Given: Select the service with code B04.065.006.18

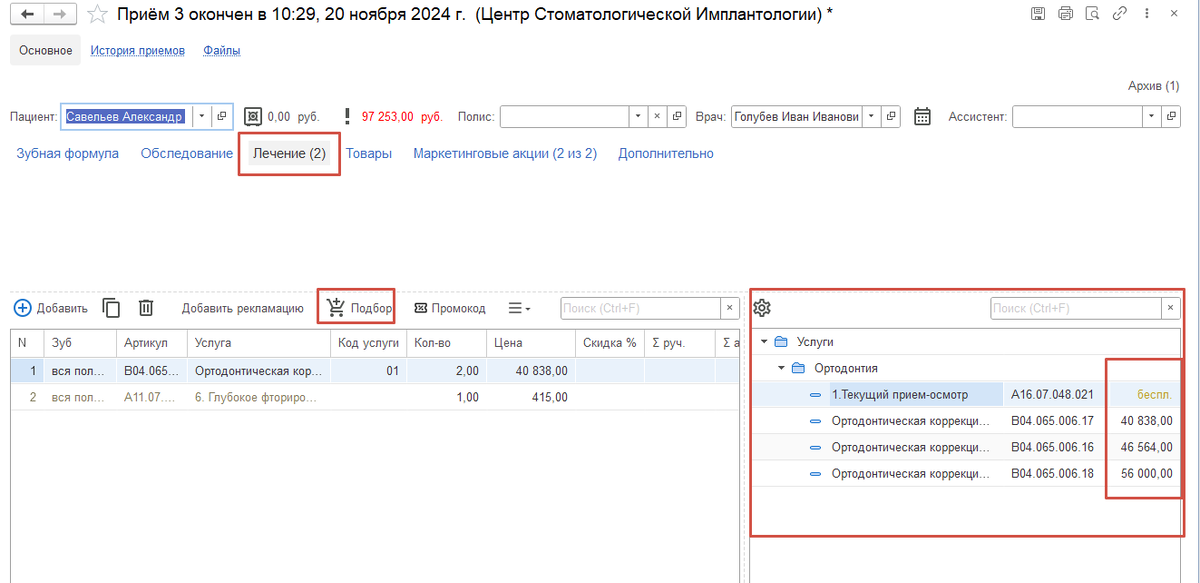Looking at the screenshot, I should [966, 473].
